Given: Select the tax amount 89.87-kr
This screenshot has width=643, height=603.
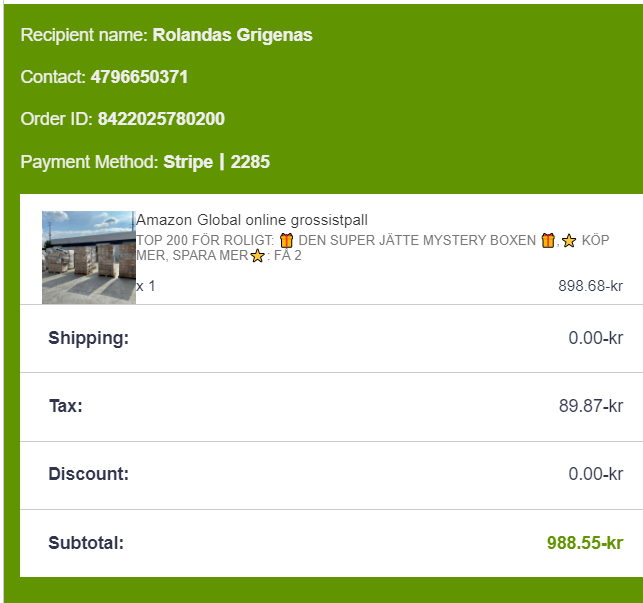Looking at the screenshot, I should (x=590, y=406).
